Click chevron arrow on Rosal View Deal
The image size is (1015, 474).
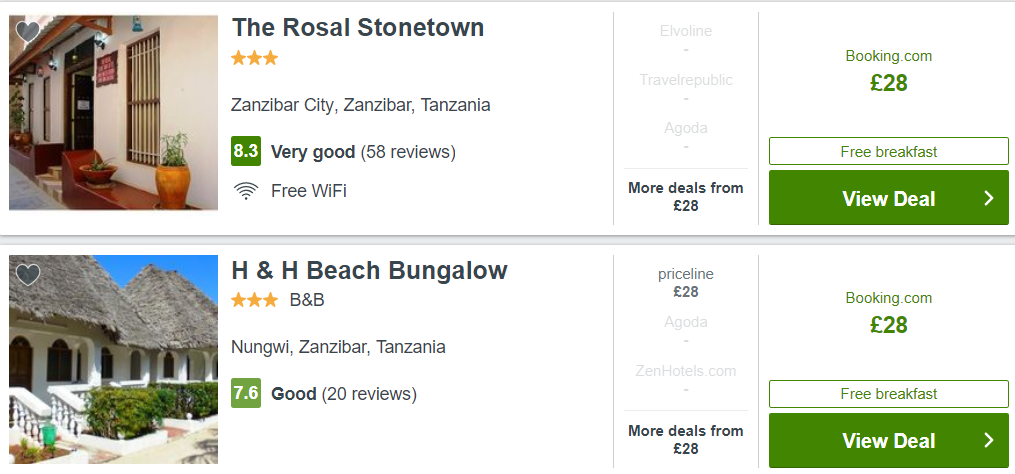988,198
